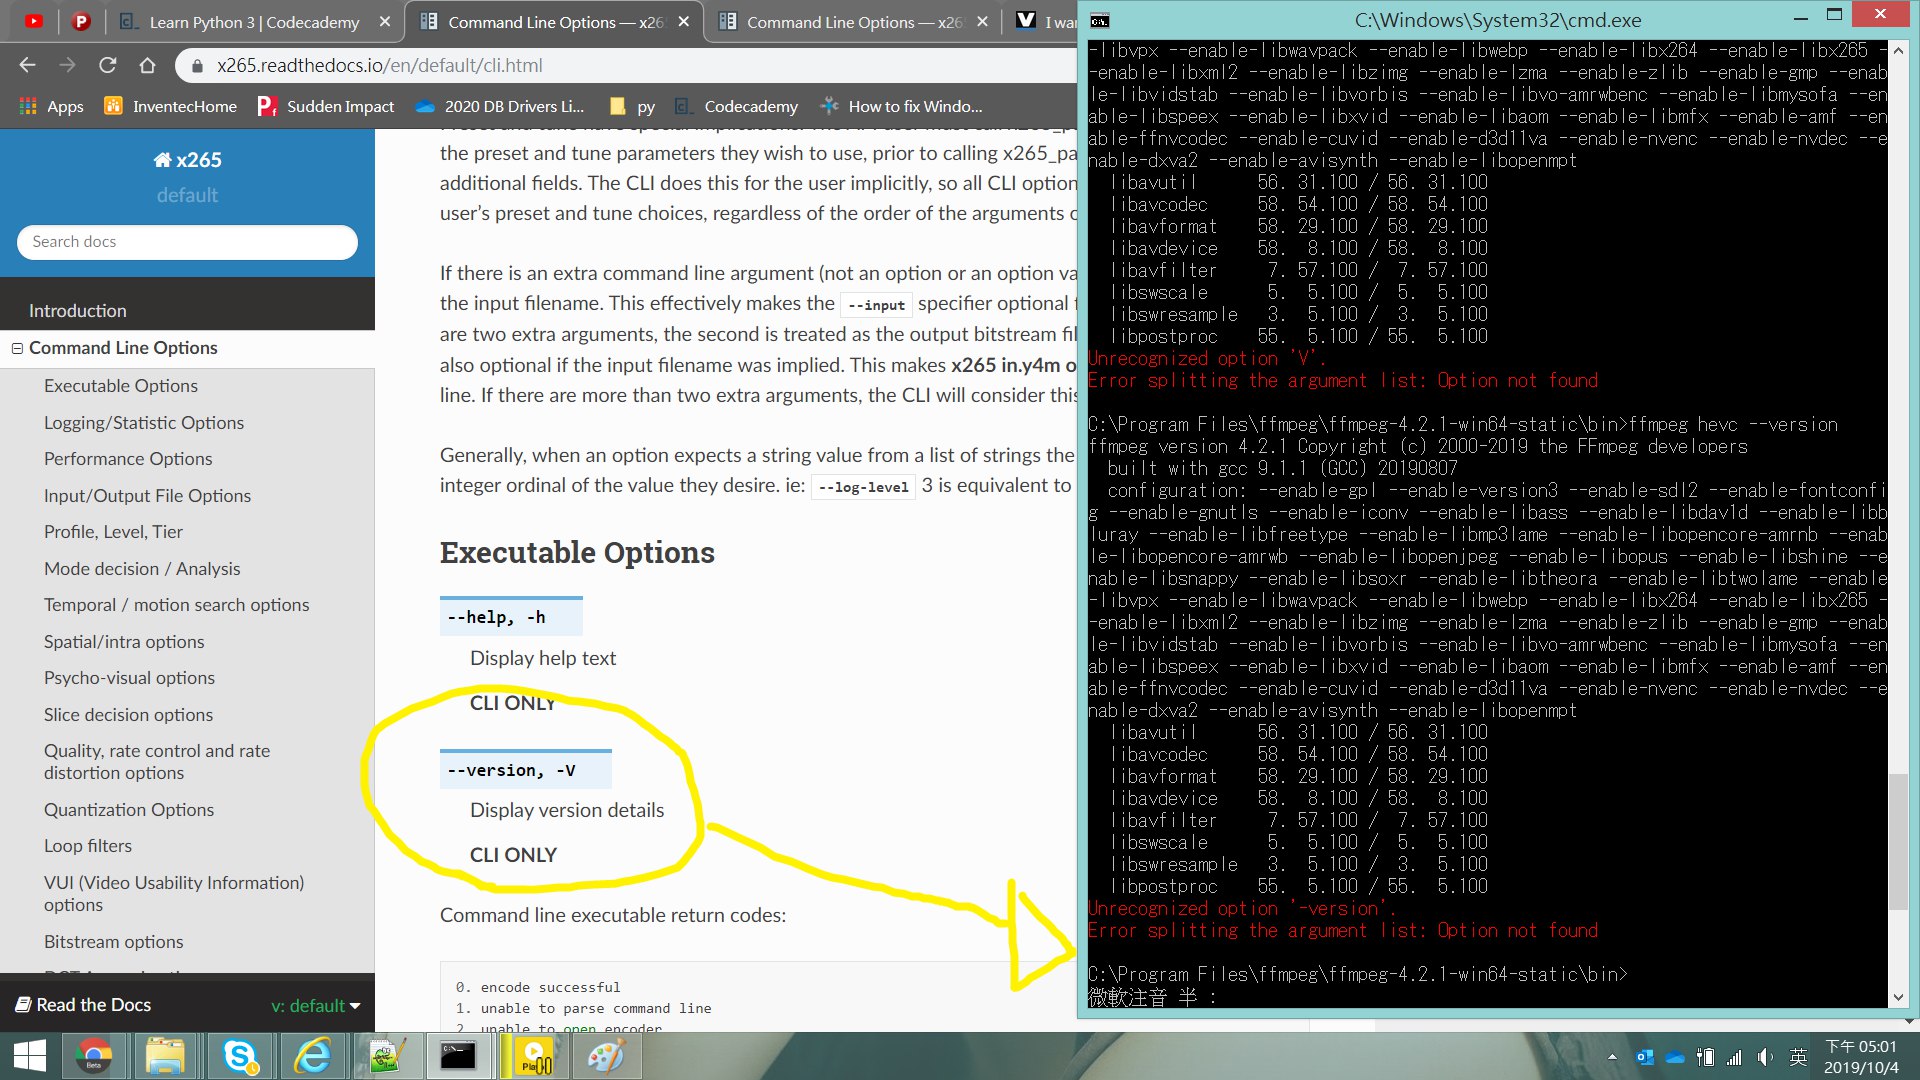
Task: Open the Codecademy bookmark
Action: pos(737,106)
